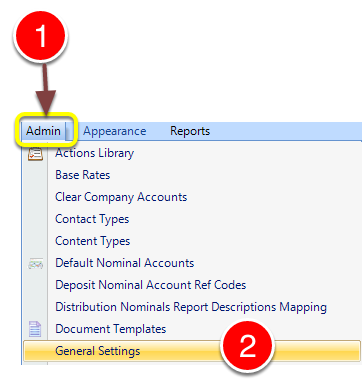Select Distribution Nominals Report Descriptions Mapping

point(191,307)
